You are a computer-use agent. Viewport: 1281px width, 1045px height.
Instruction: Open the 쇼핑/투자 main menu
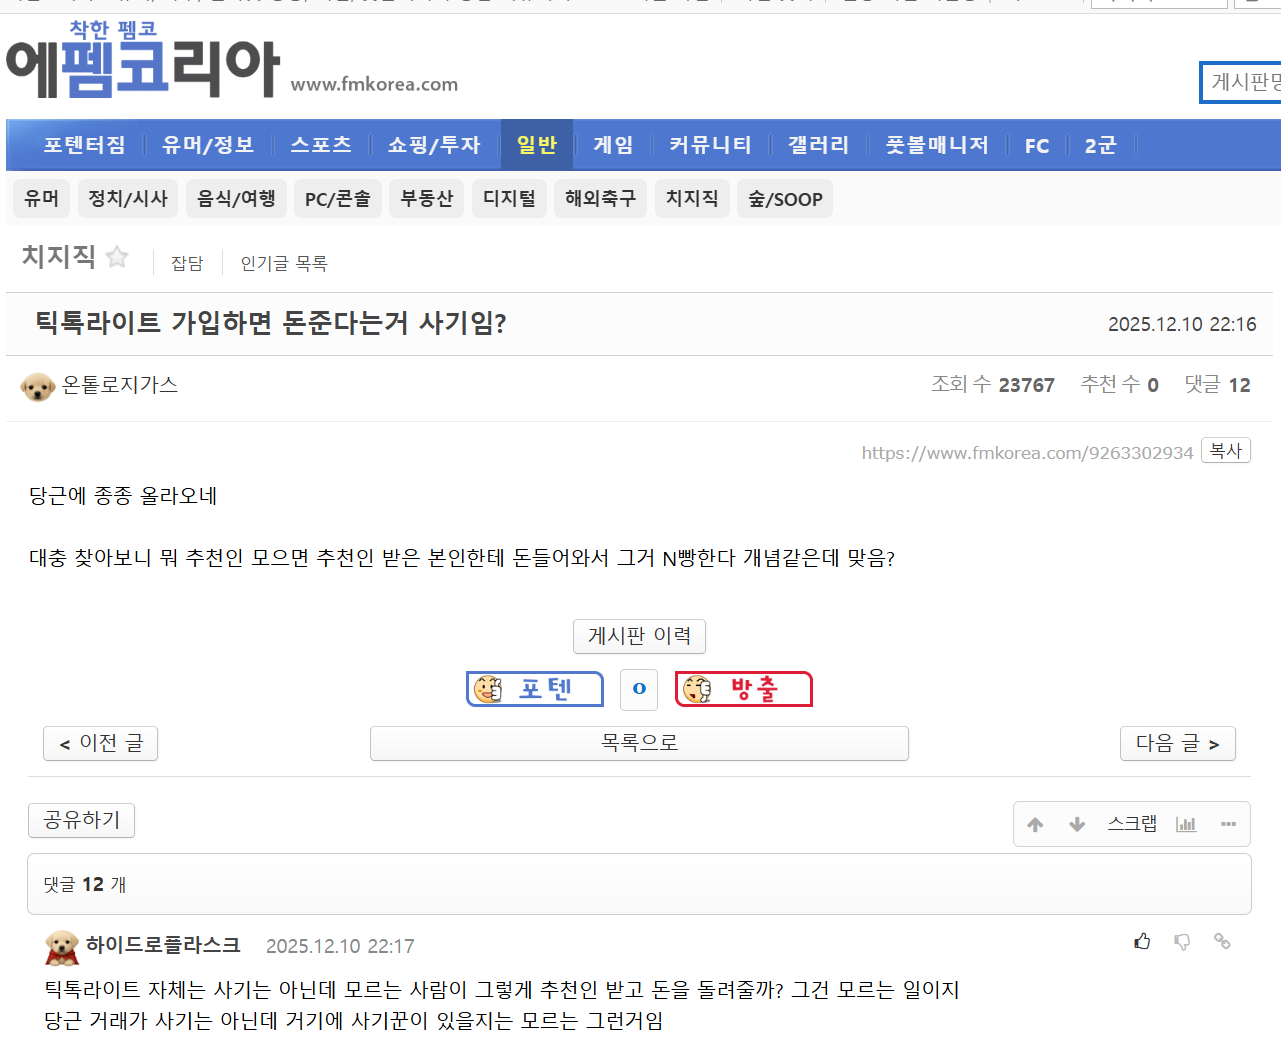(434, 145)
